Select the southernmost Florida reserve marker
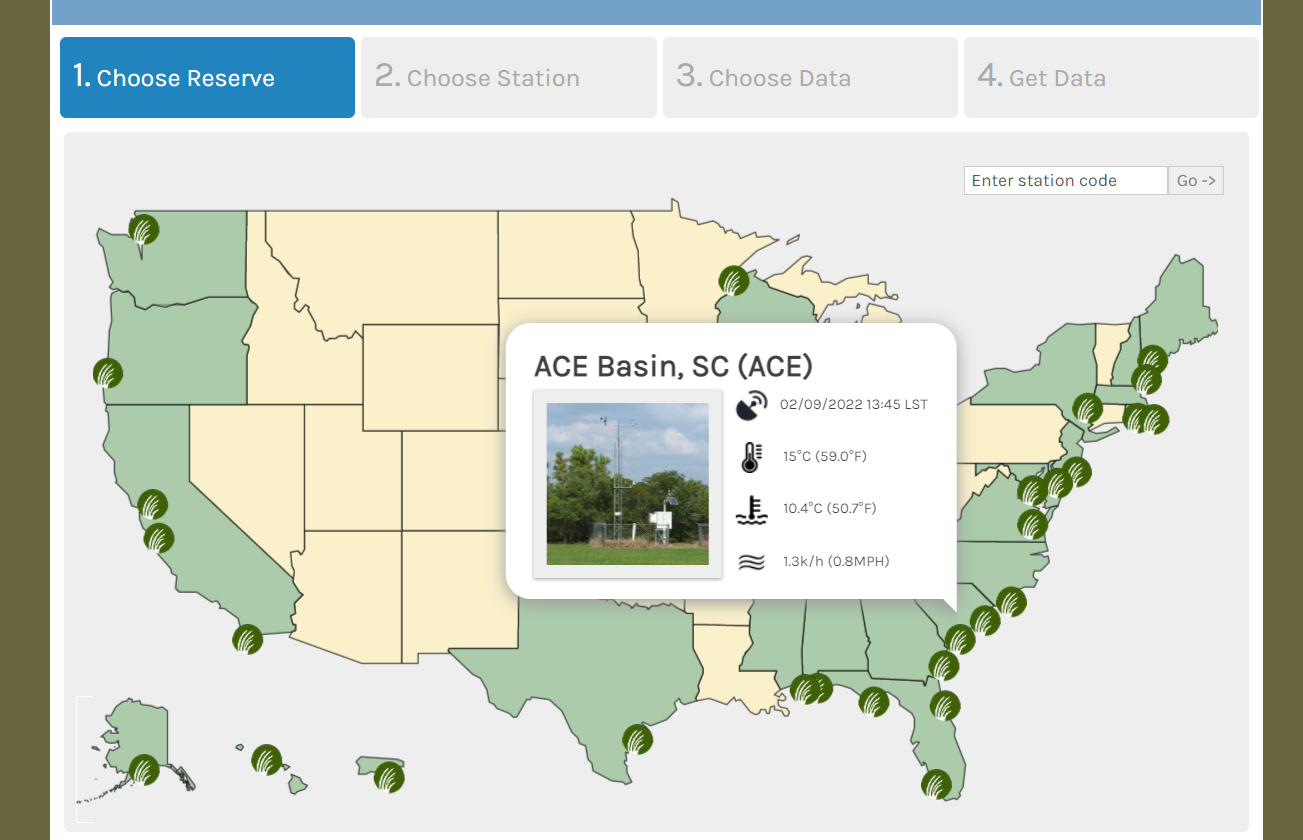Screen dimensions: 1303x840 (938, 786)
